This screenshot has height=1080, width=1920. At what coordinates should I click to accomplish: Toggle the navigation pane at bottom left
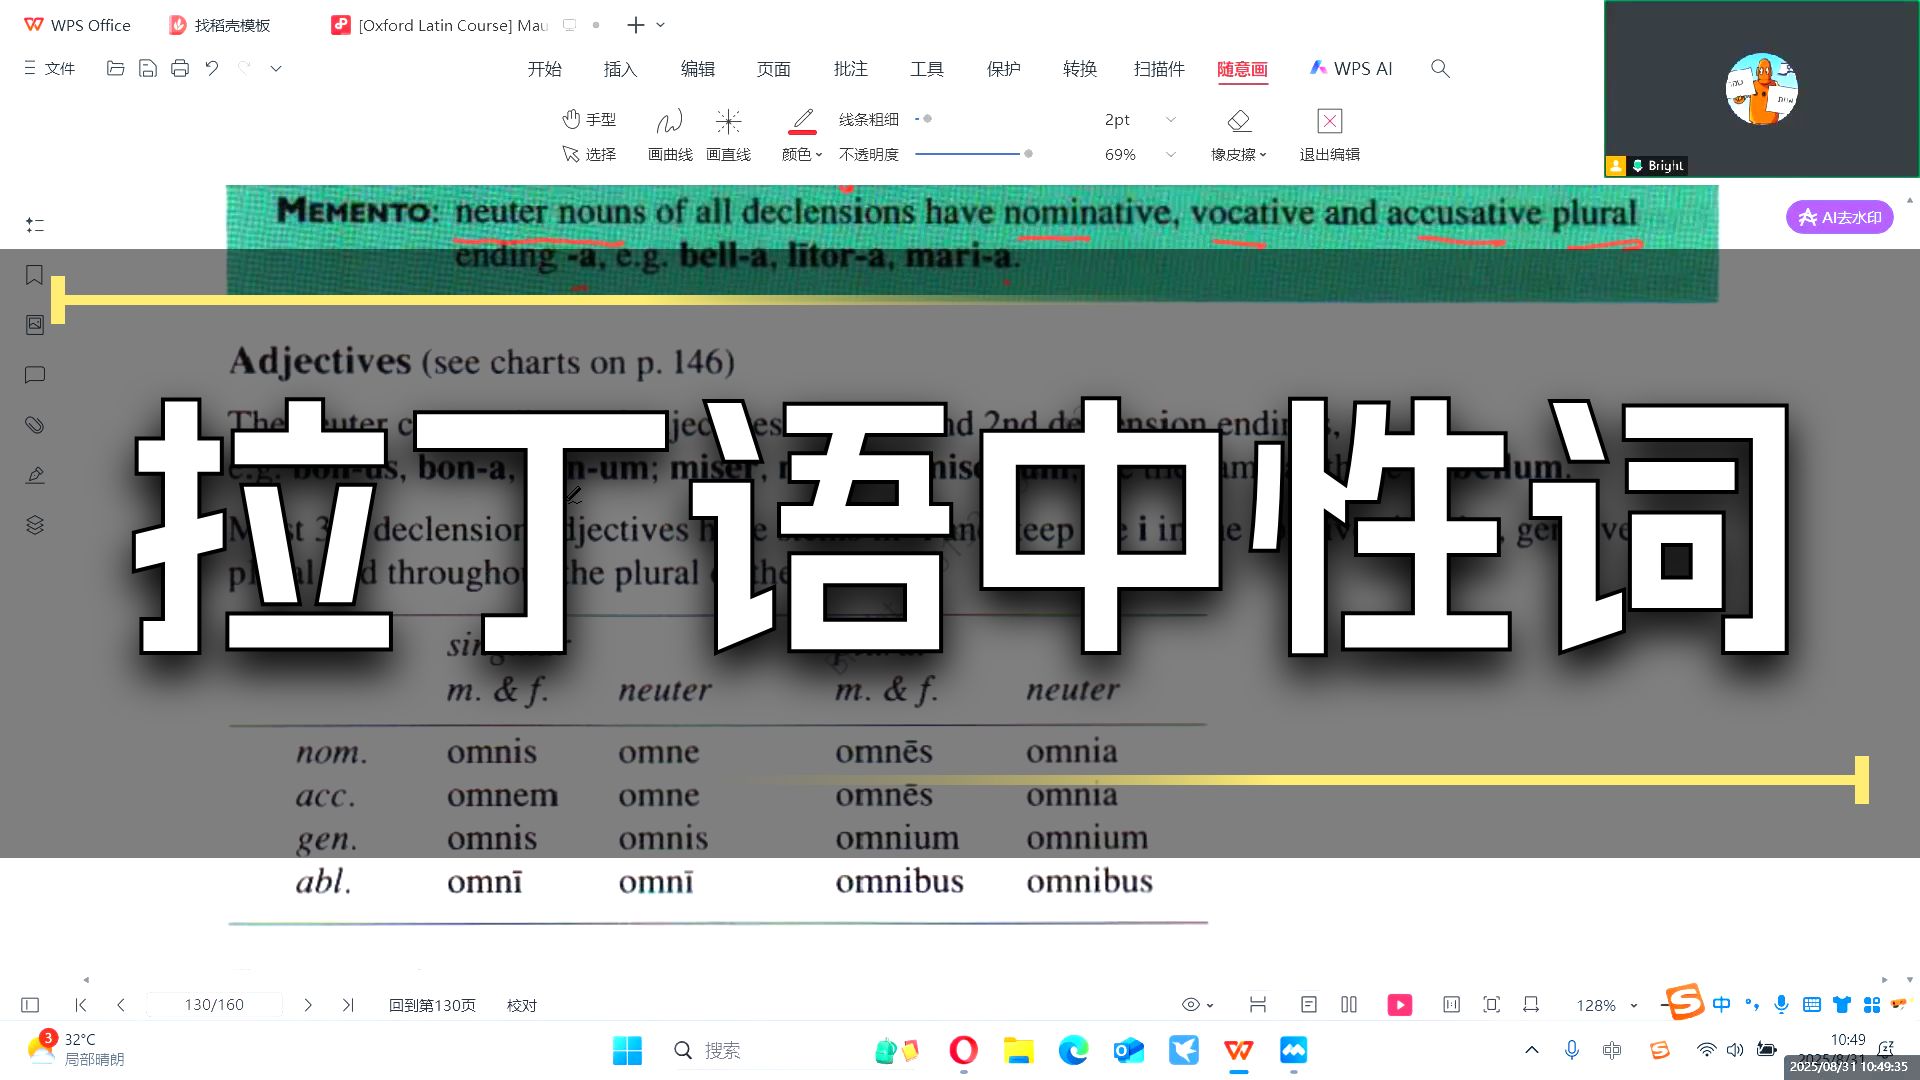pos(30,1005)
